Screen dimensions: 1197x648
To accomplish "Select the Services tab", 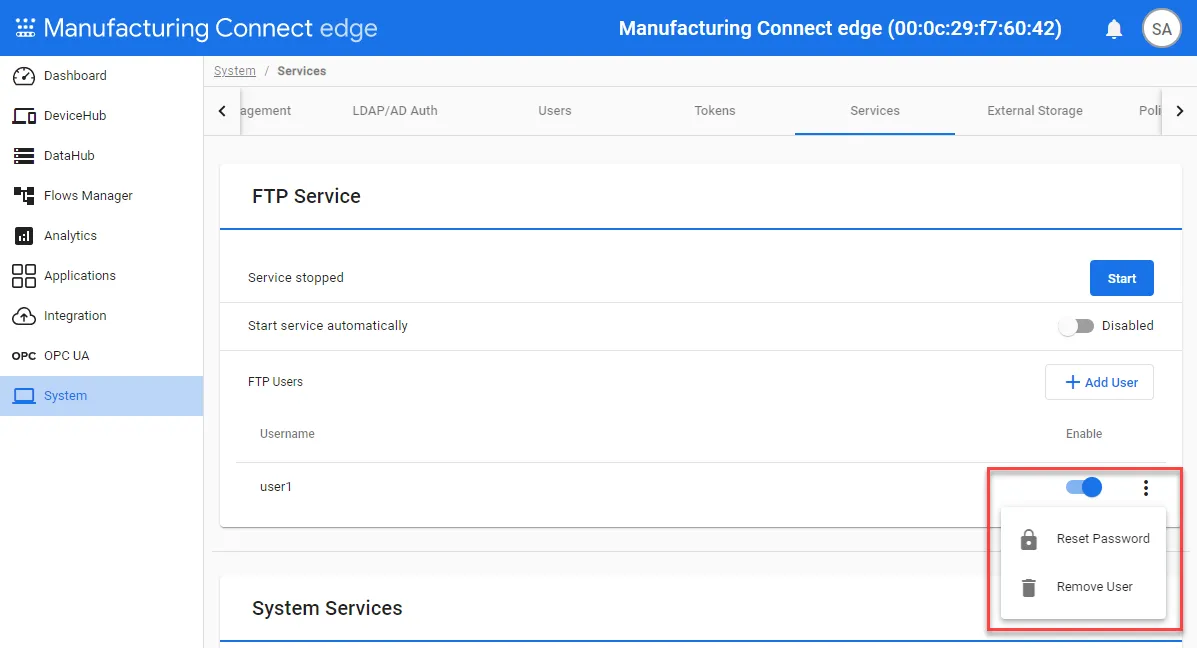I will 875,111.
